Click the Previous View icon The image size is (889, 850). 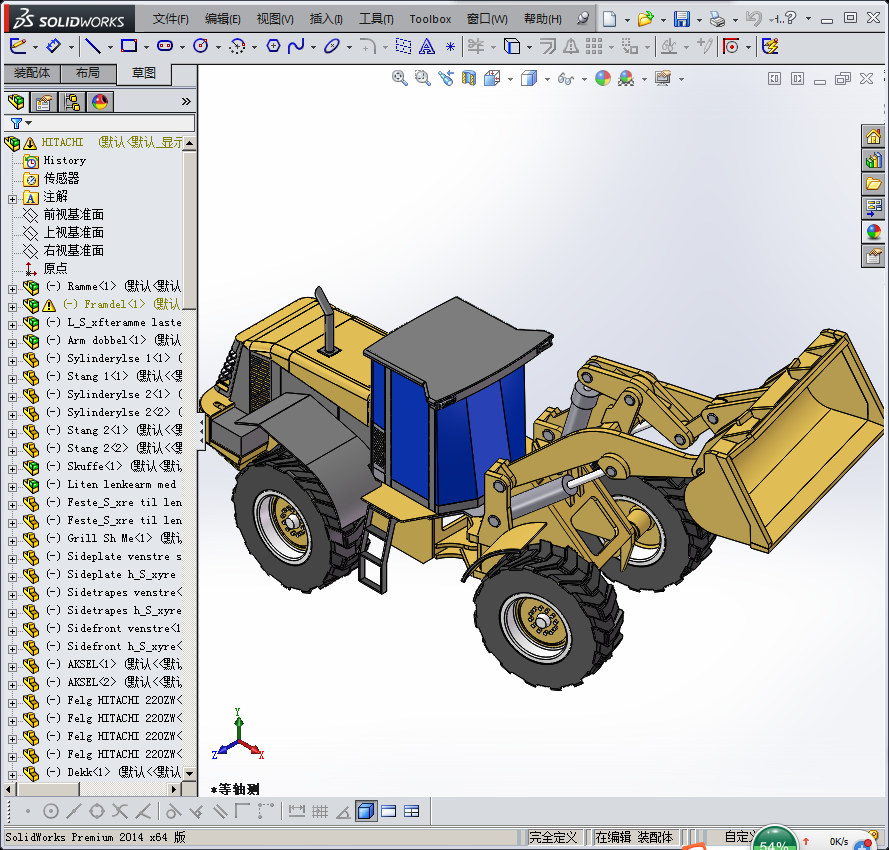(446, 78)
